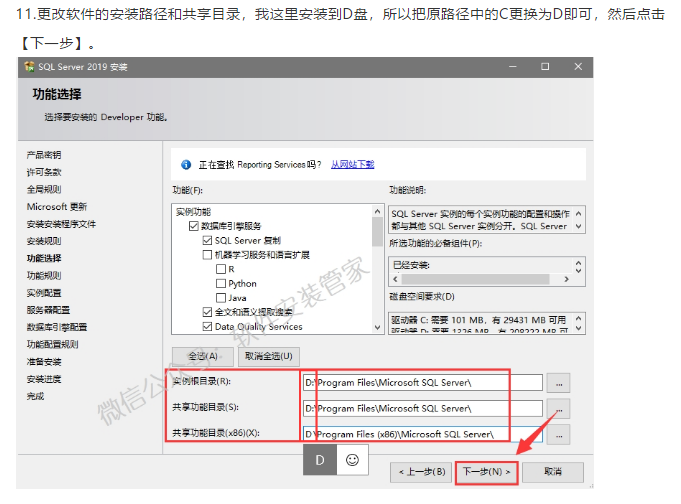Click the SQL Server 2019 installer title icon
This screenshot has width=681, height=504.
pos(30,66)
